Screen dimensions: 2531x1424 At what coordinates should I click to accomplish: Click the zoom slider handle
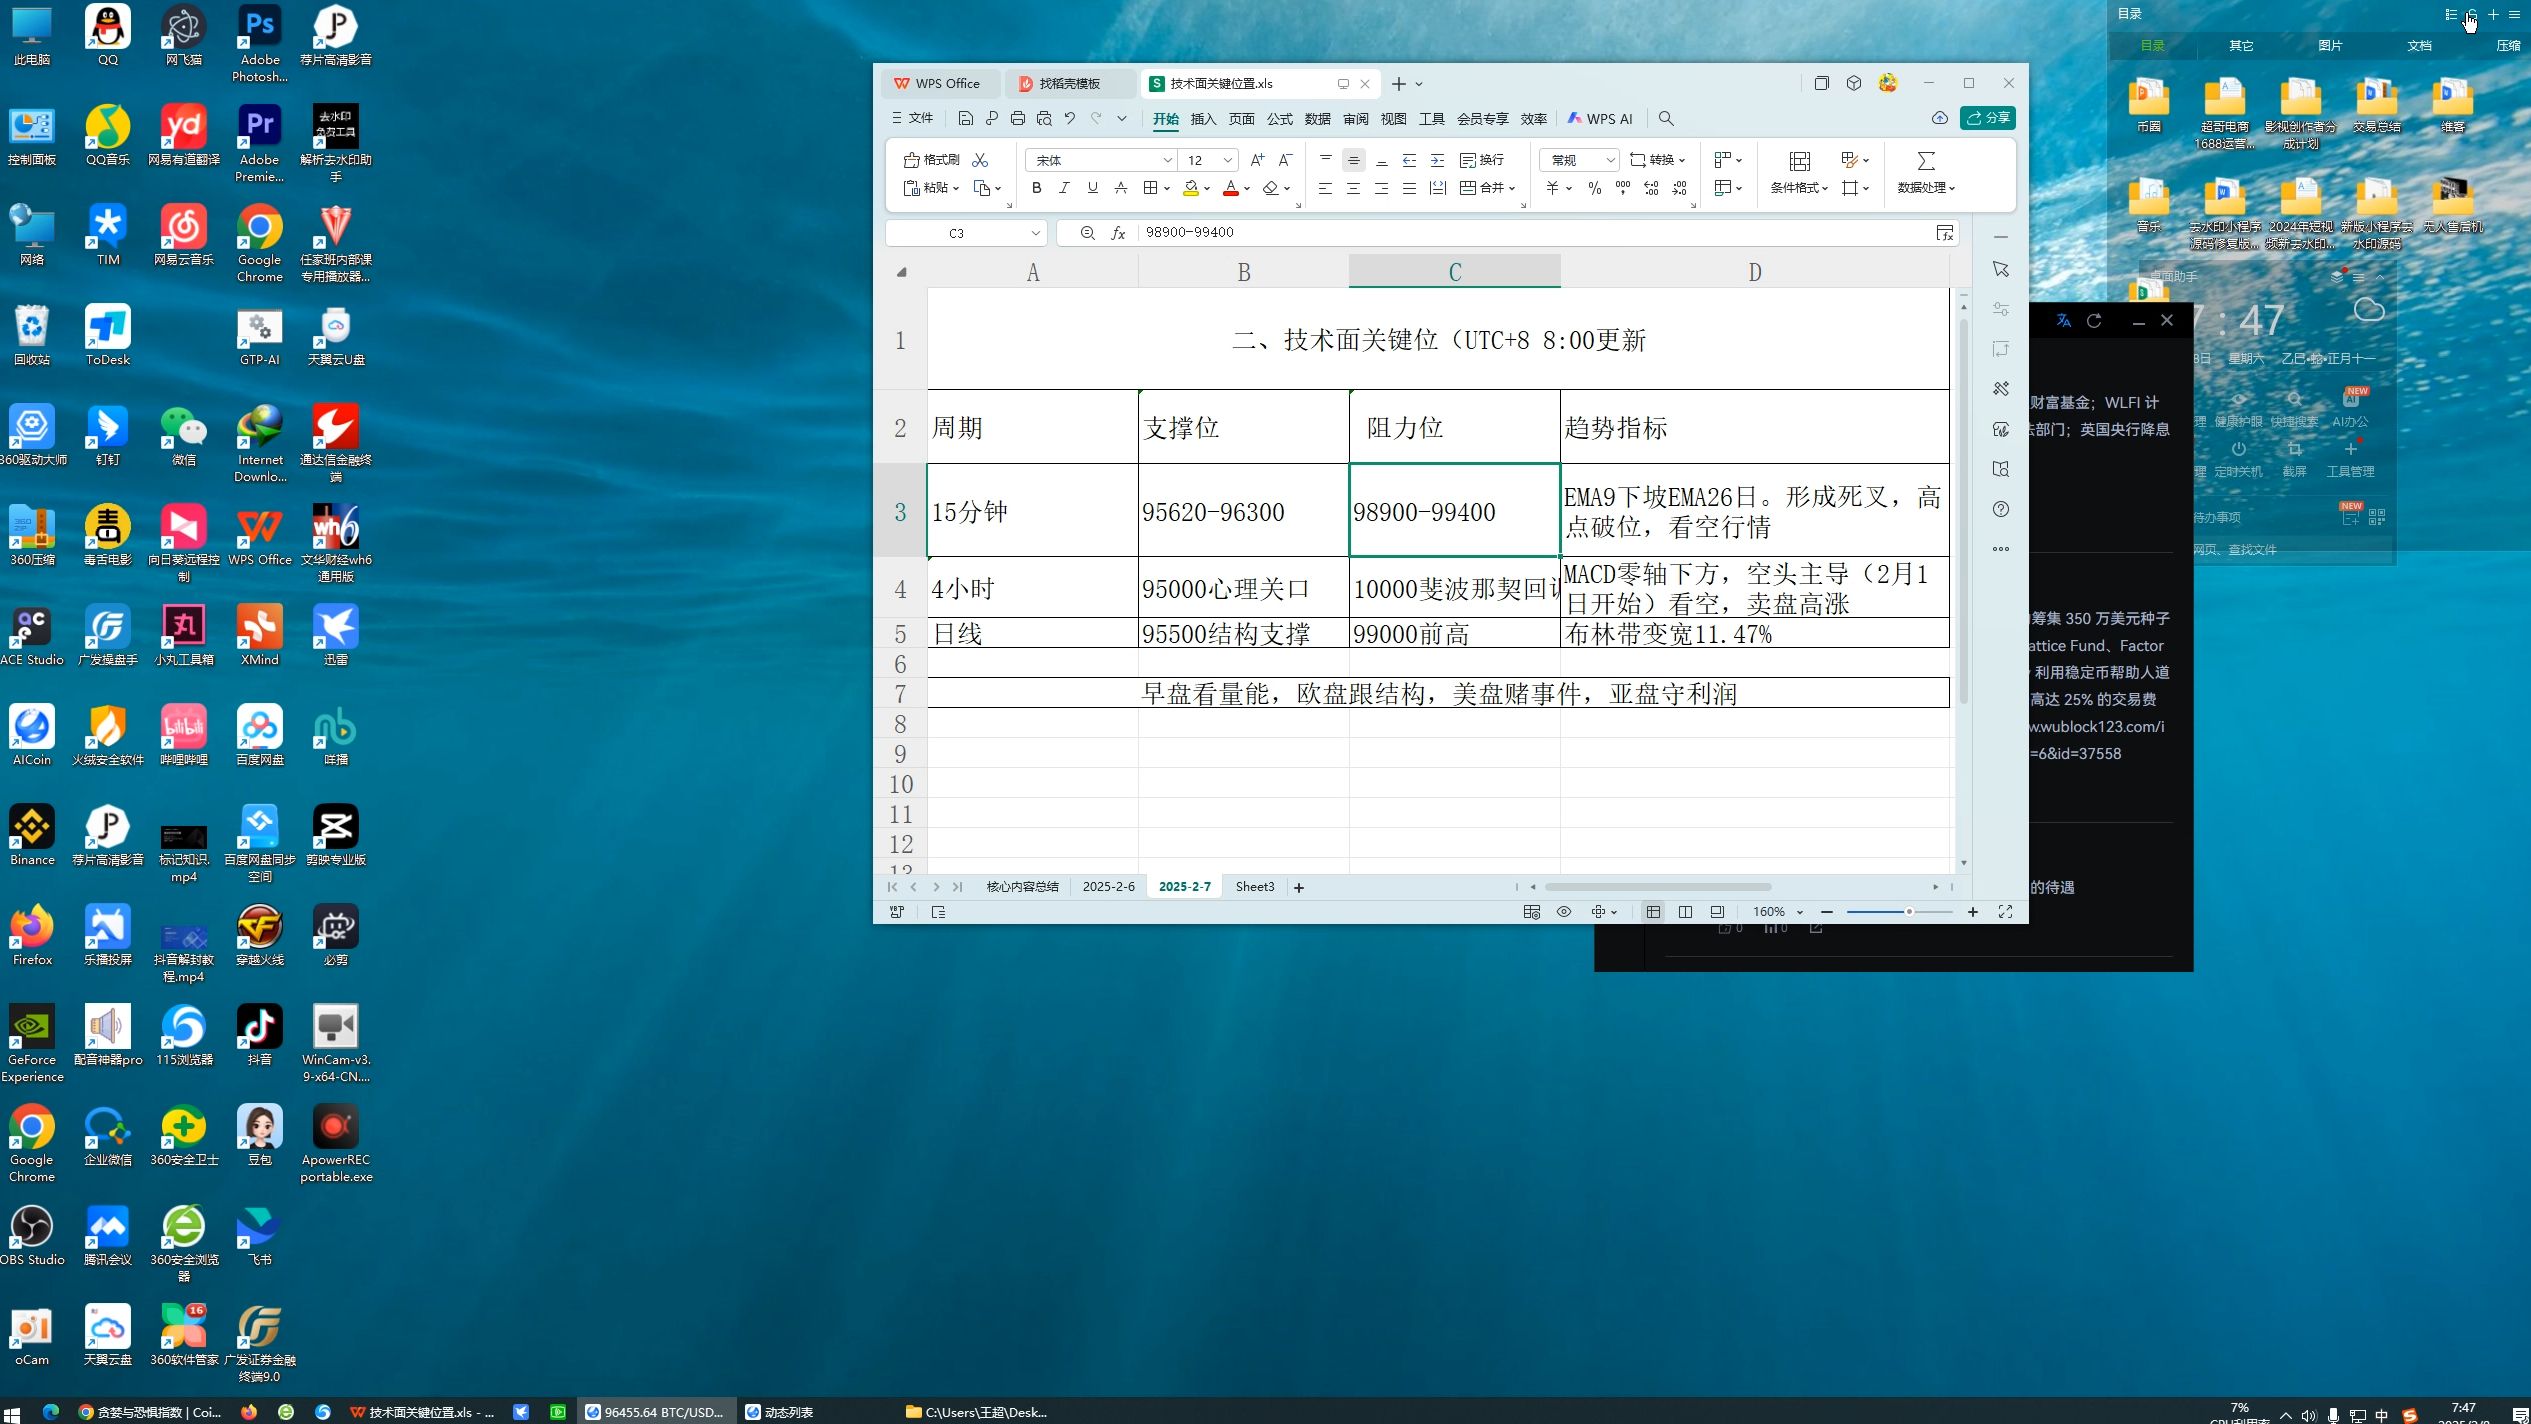coord(1909,912)
